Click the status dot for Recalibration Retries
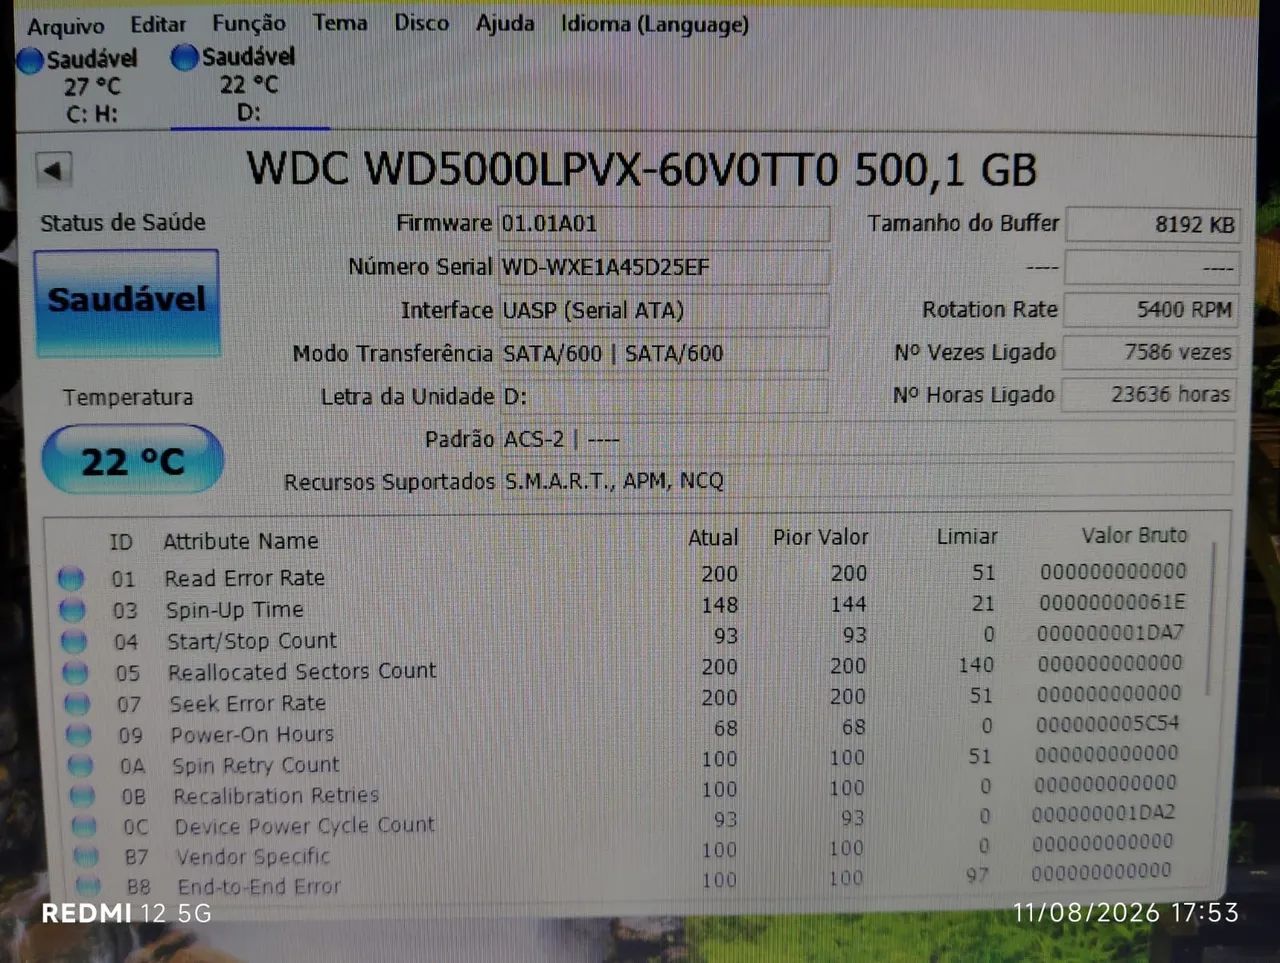1280x963 pixels. pyautogui.click(x=83, y=796)
